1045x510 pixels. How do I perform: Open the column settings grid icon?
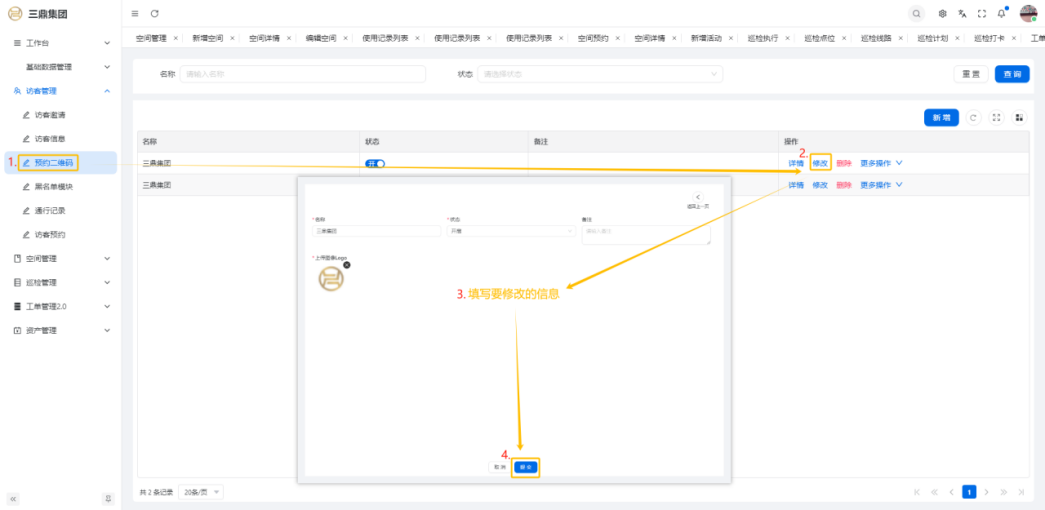pyautogui.click(x=1019, y=117)
